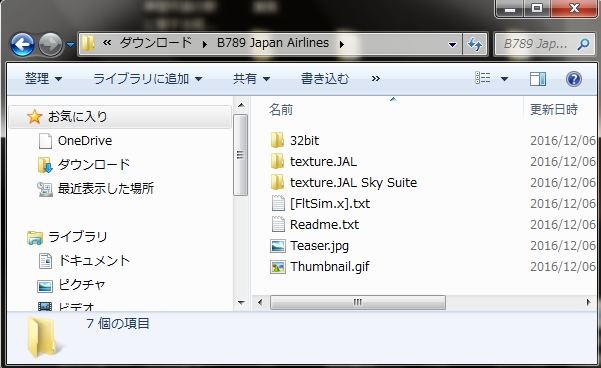
Task: Click the navigation pane scroll-down arrow
Action: tap(241, 302)
